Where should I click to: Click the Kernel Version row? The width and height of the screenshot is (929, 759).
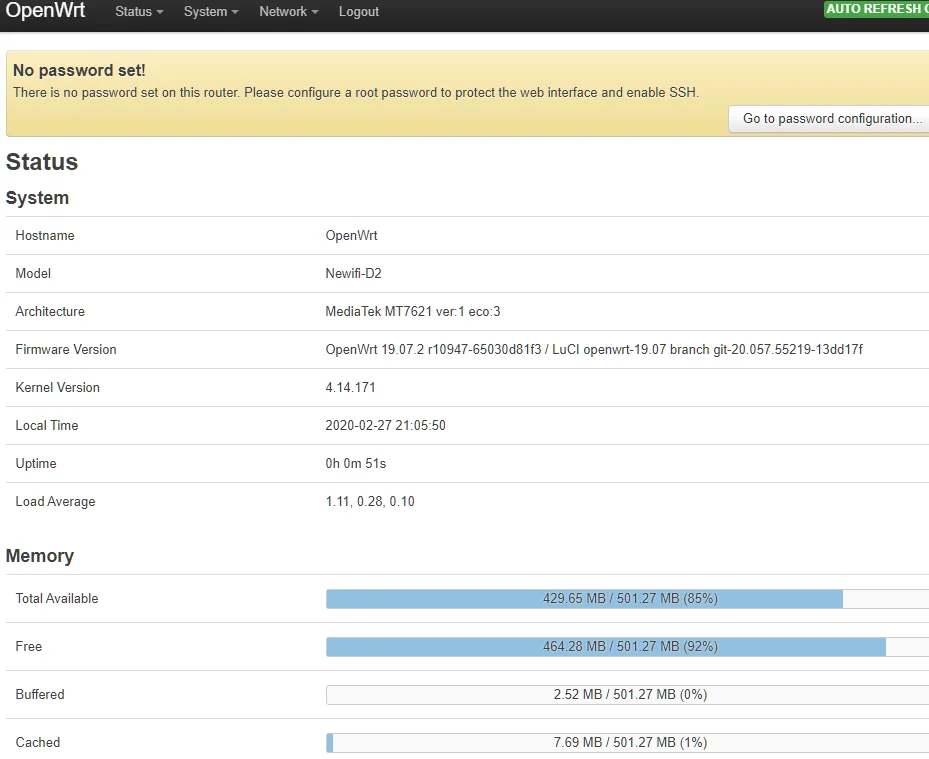(351, 387)
